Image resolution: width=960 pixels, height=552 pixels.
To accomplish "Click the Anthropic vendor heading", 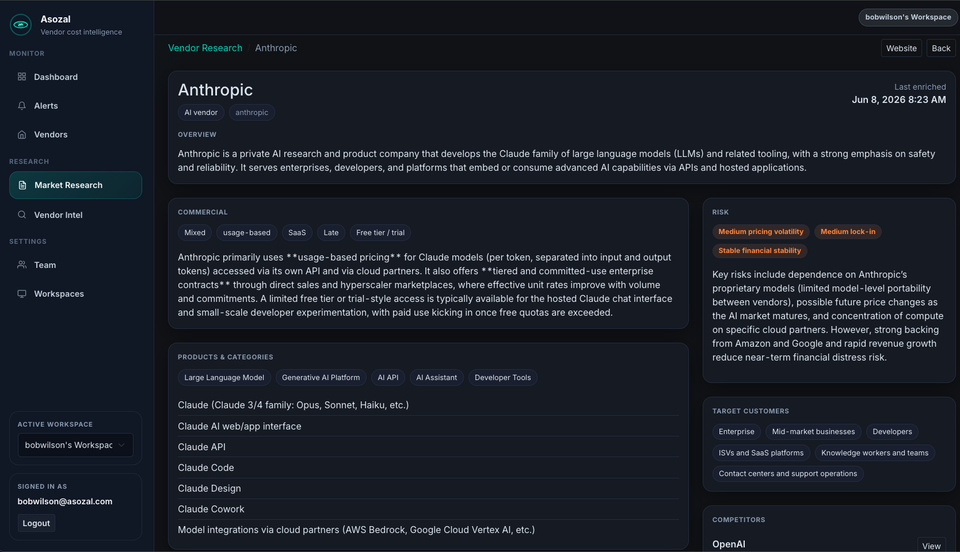I will click(215, 90).
